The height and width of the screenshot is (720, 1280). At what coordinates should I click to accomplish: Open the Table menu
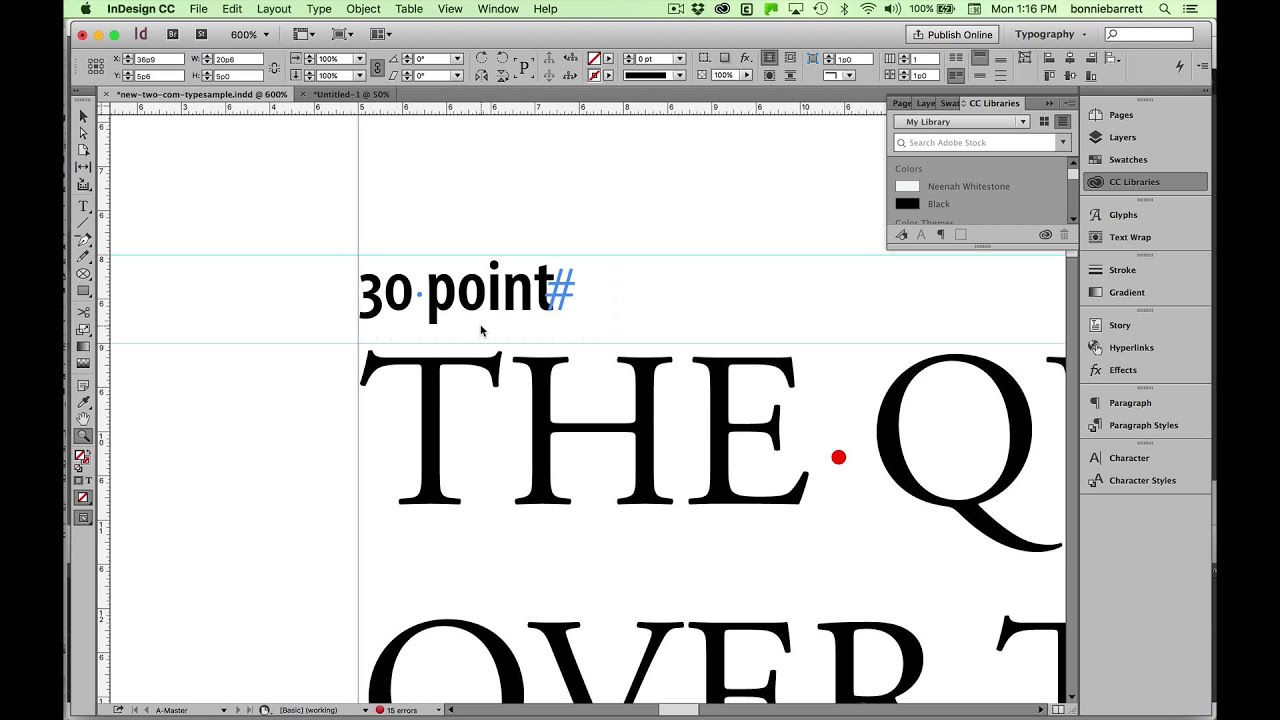tap(409, 9)
